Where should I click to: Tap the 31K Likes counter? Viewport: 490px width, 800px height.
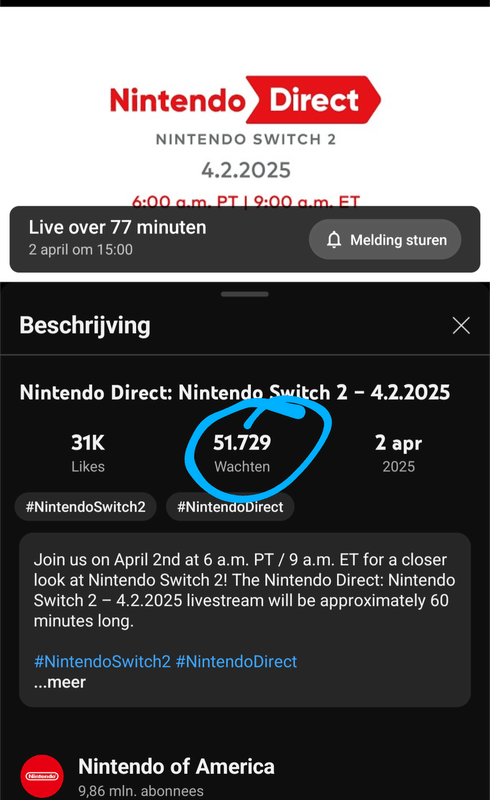88,453
